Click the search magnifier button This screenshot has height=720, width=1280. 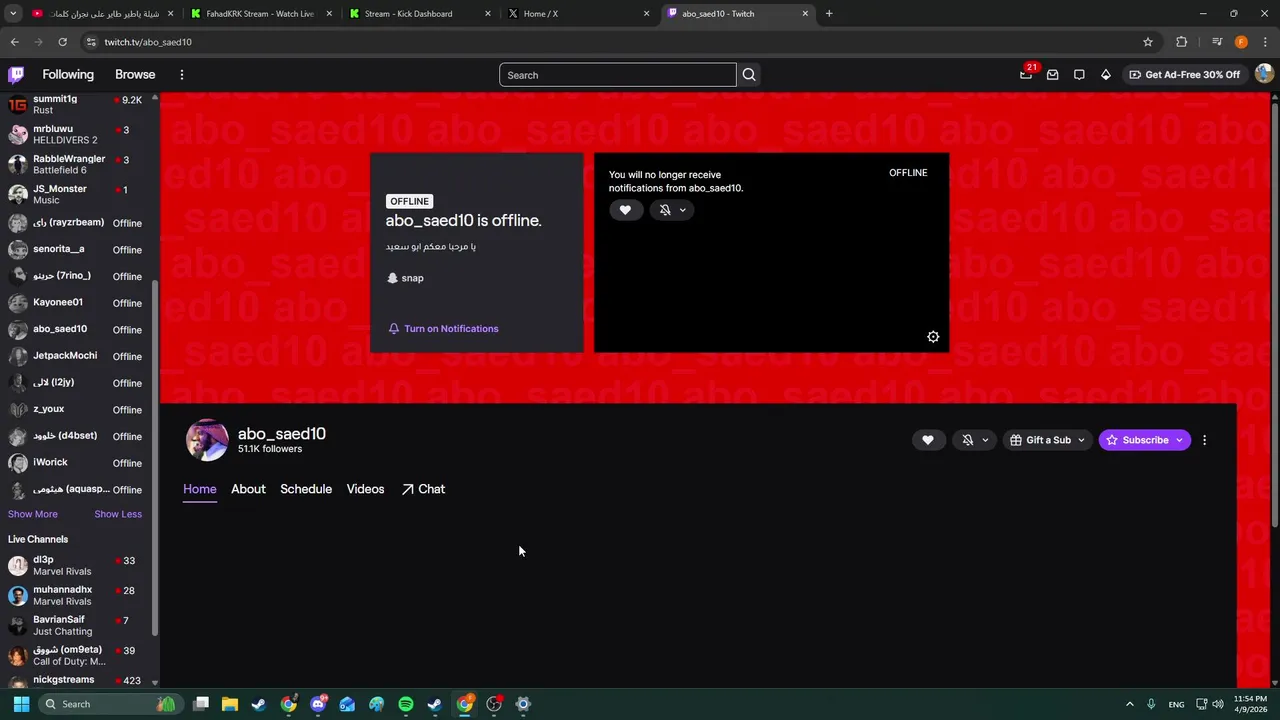coord(749,75)
